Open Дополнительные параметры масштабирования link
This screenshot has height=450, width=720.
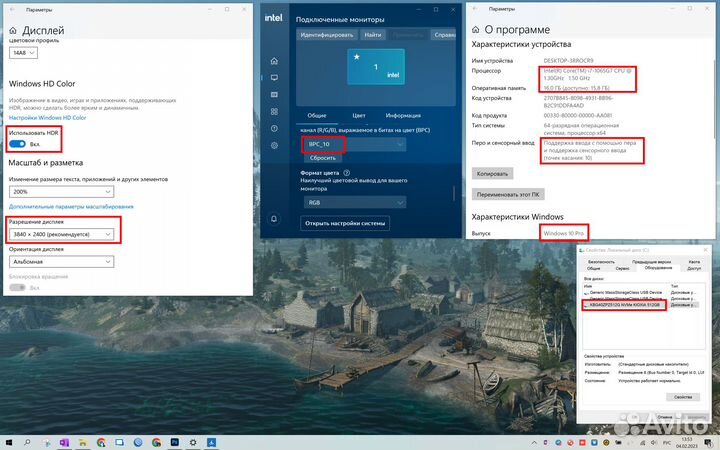[x=71, y=207]
